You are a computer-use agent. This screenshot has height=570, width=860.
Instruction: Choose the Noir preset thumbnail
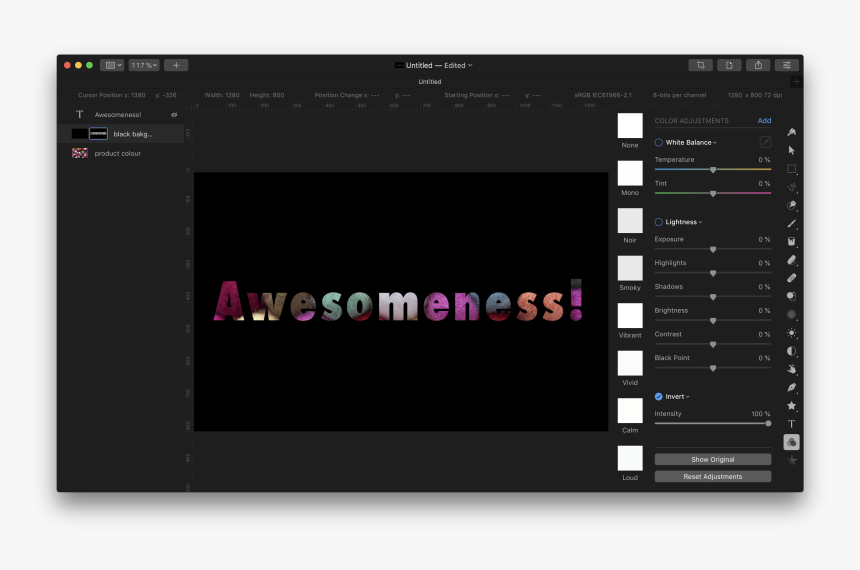(630, 221)
